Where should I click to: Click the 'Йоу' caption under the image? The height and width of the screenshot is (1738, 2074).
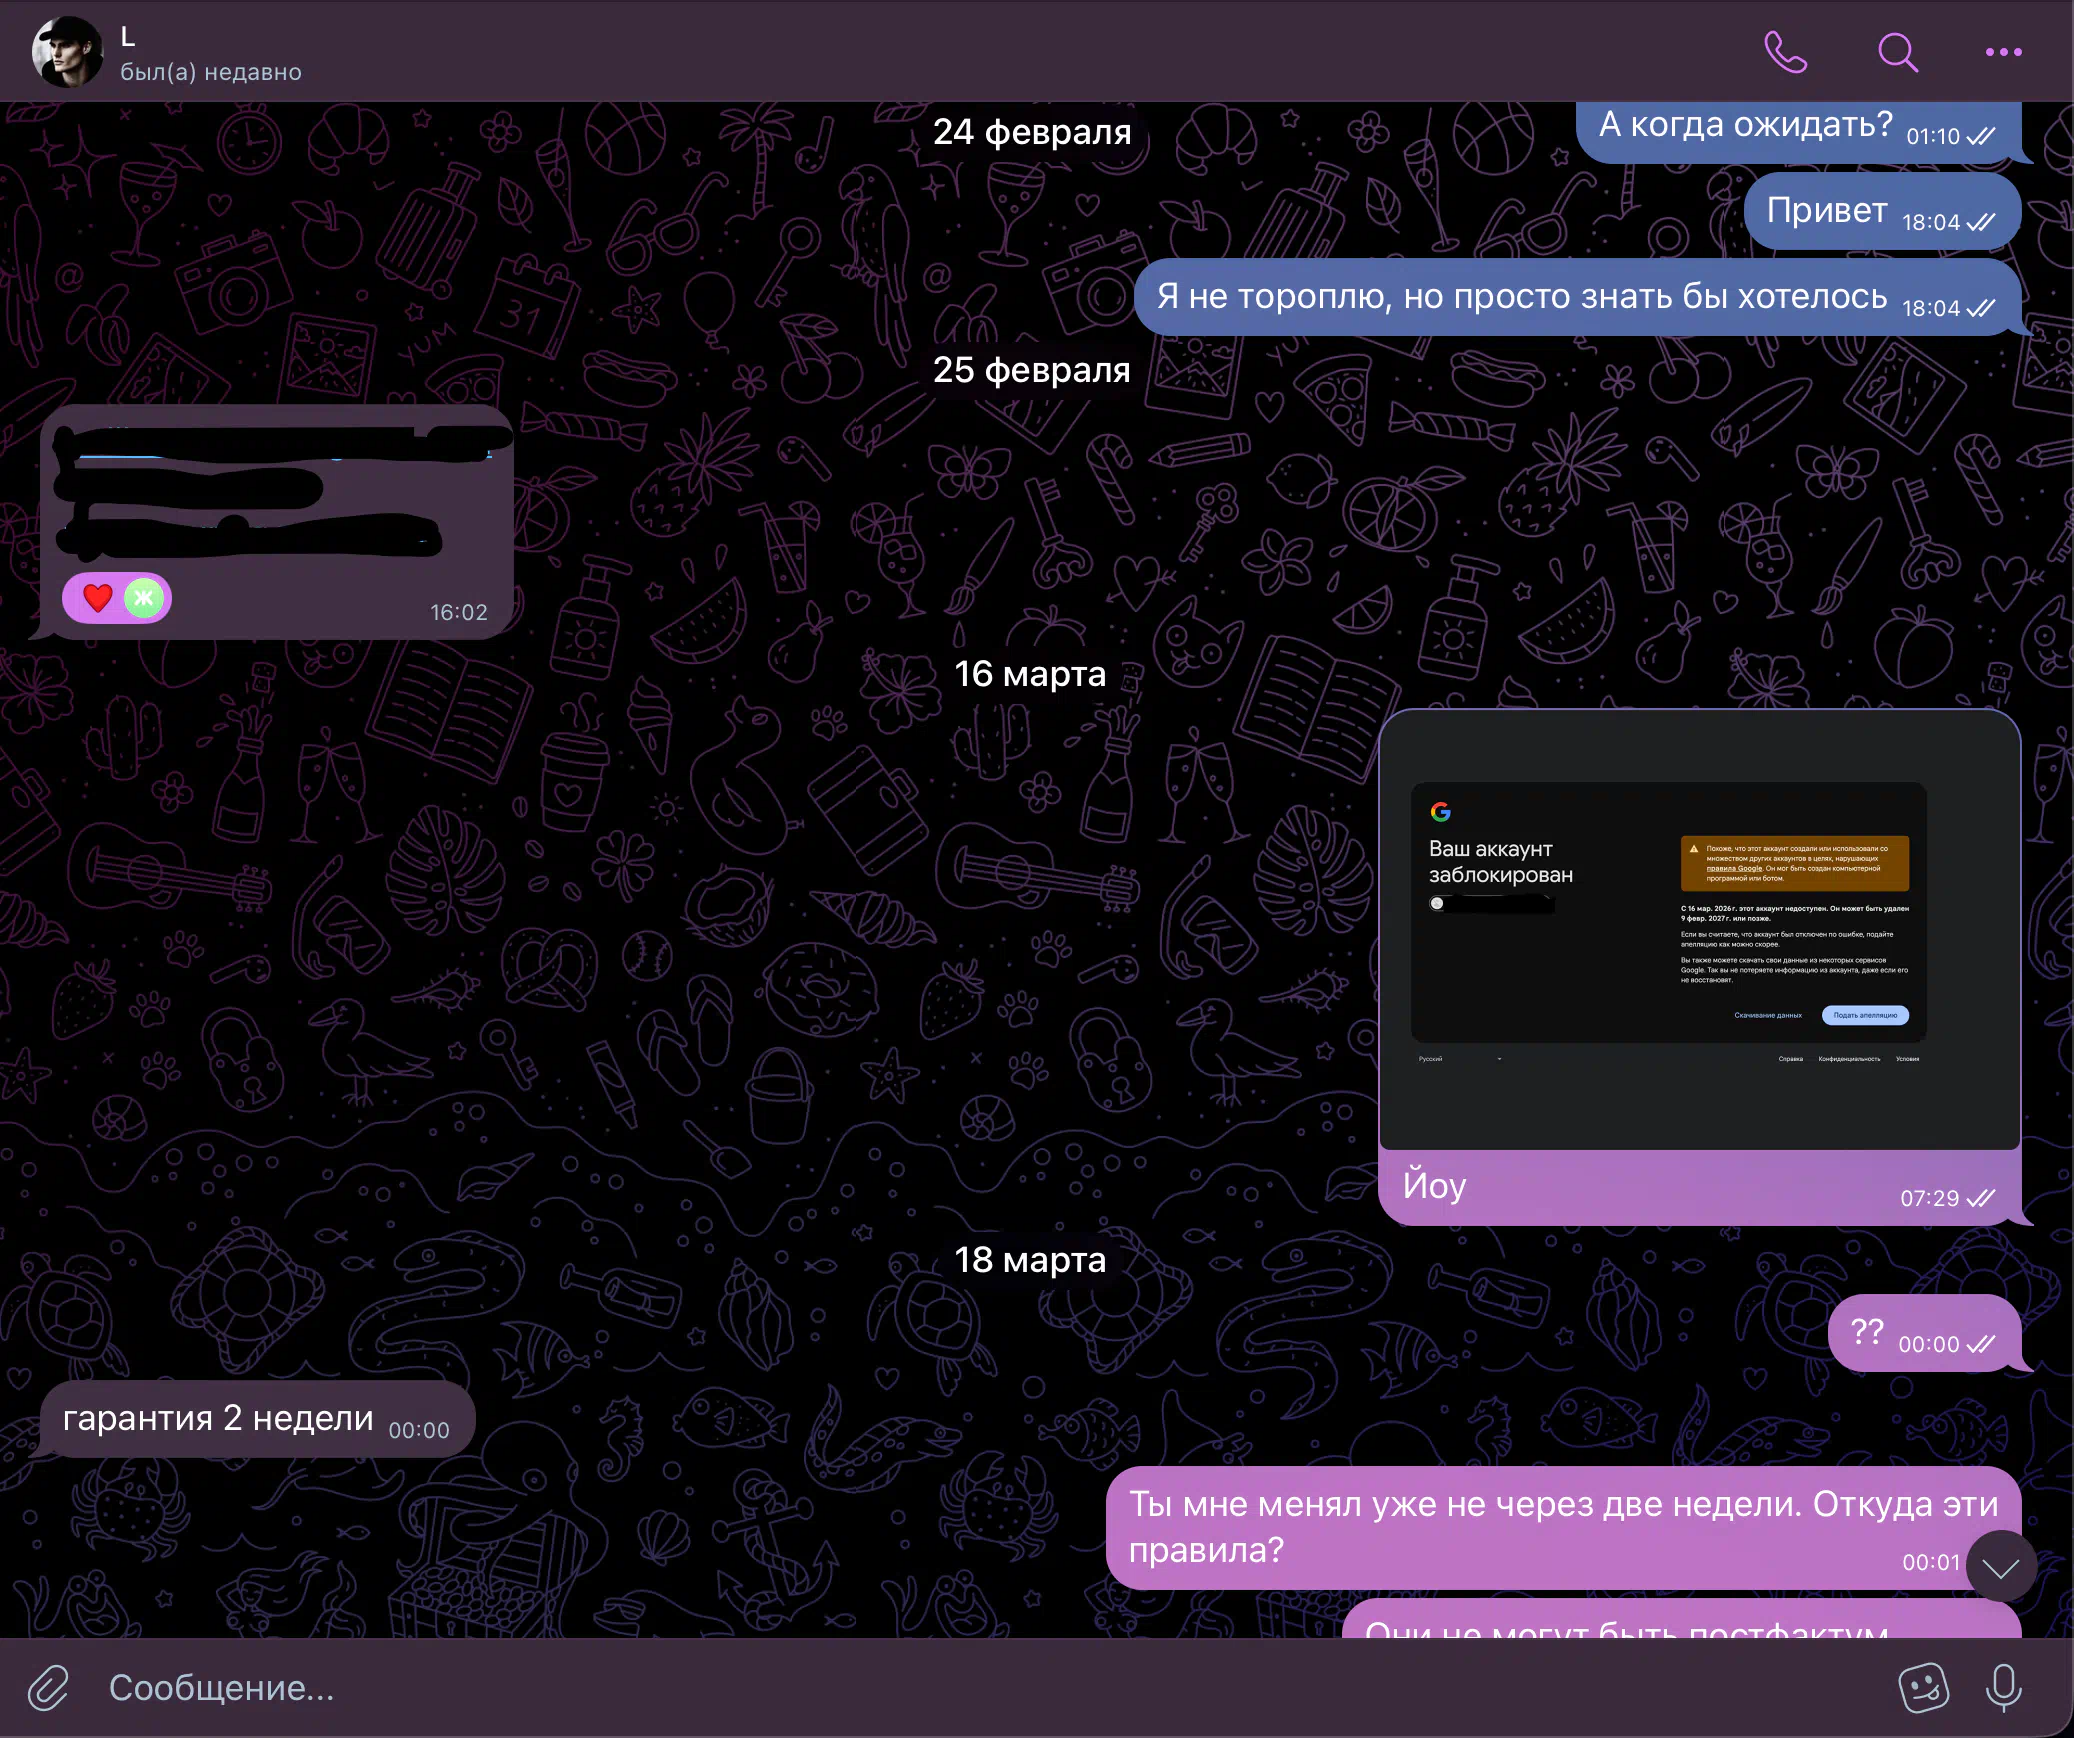(x=1434, y=1186)
